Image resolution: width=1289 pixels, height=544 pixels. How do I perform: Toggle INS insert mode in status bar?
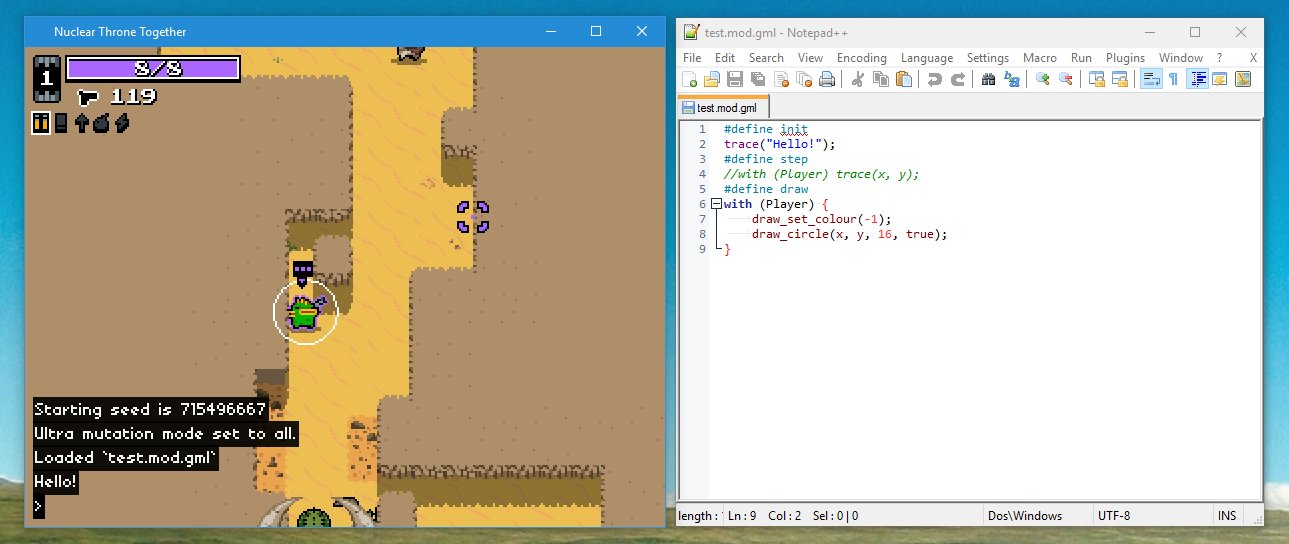click(x=1226, y=516)
